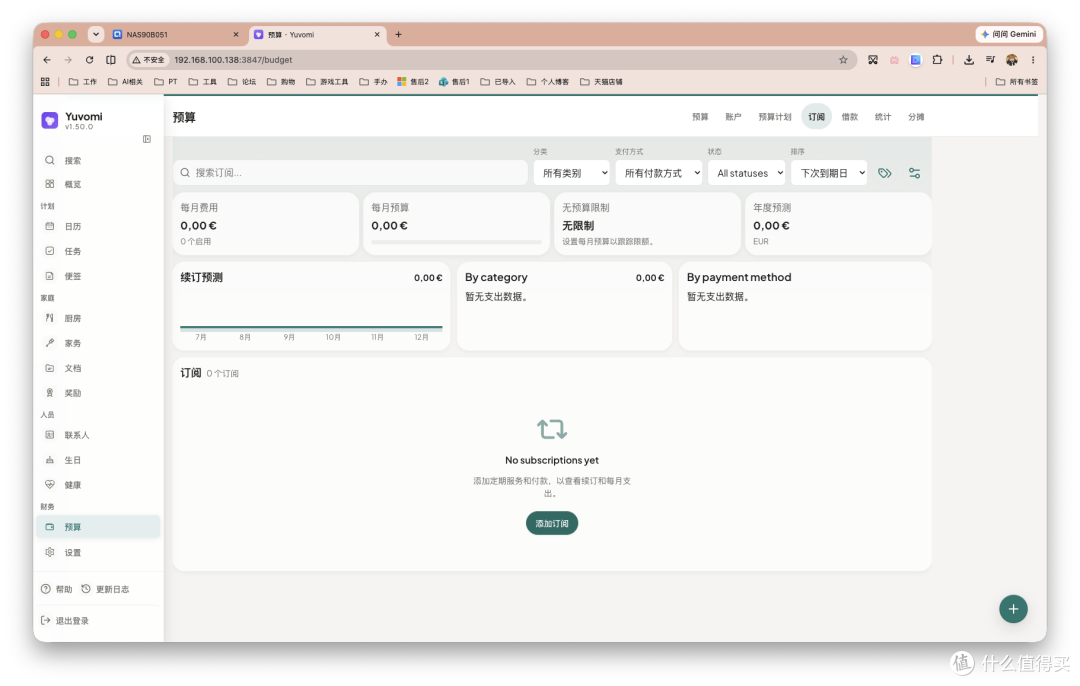Click the 每月费用 summary card
The width and height of the screenshot is (1080, 686).
266,224
